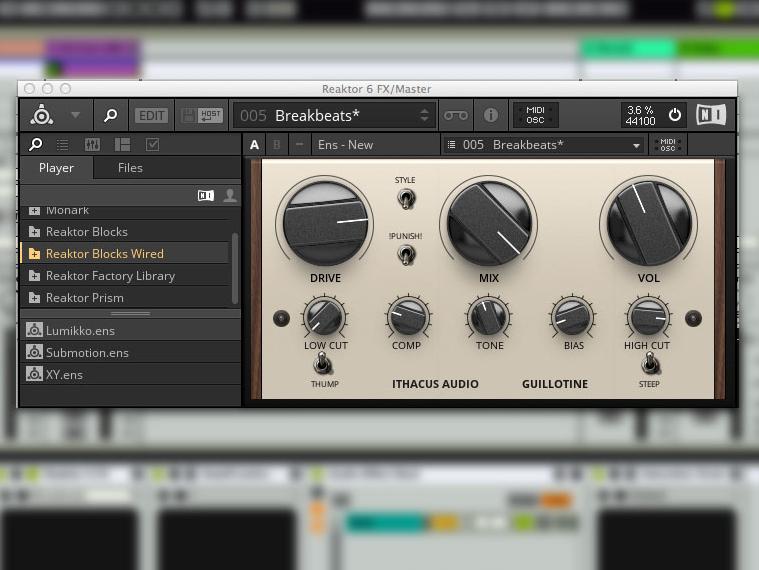Open the Reaktor logo main menu
Image resolution: width=759 pixels, height=570 pixels.
42,115
